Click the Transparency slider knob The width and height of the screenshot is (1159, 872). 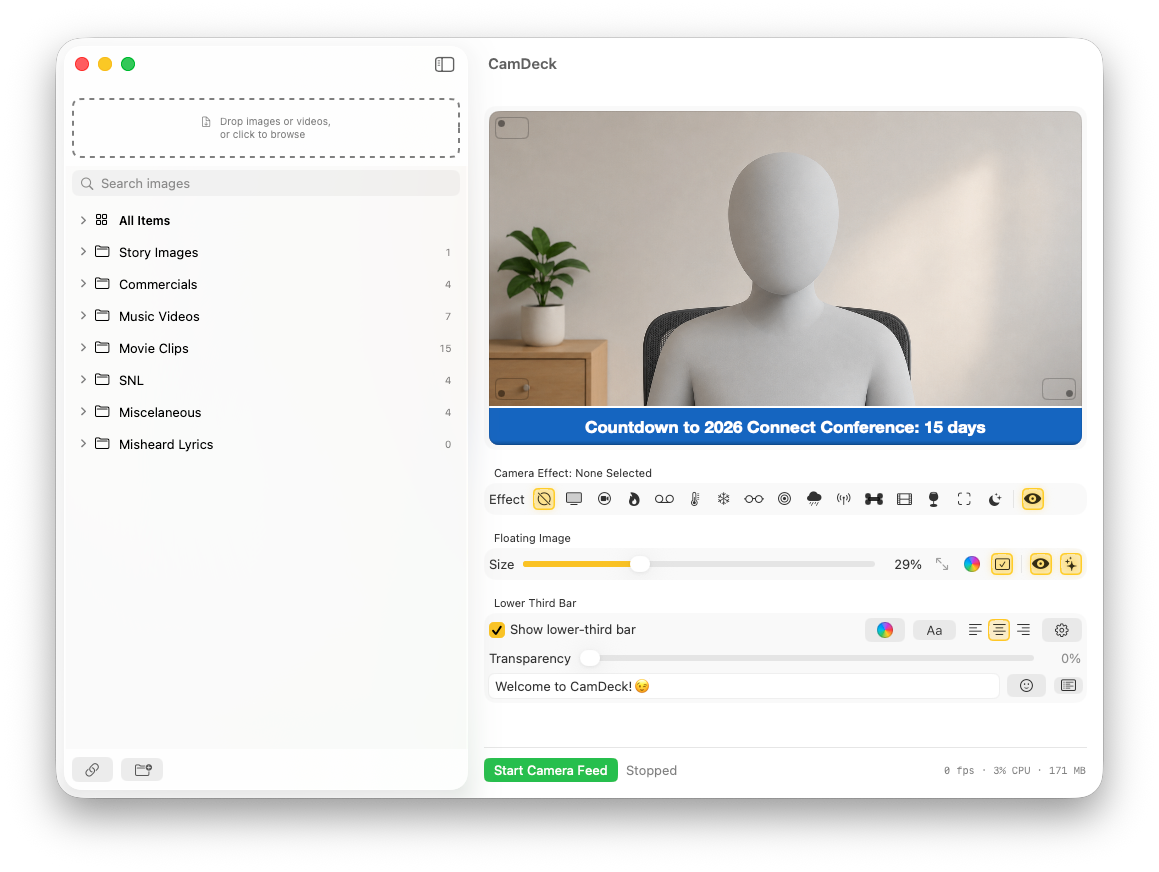tap(589, 658)
